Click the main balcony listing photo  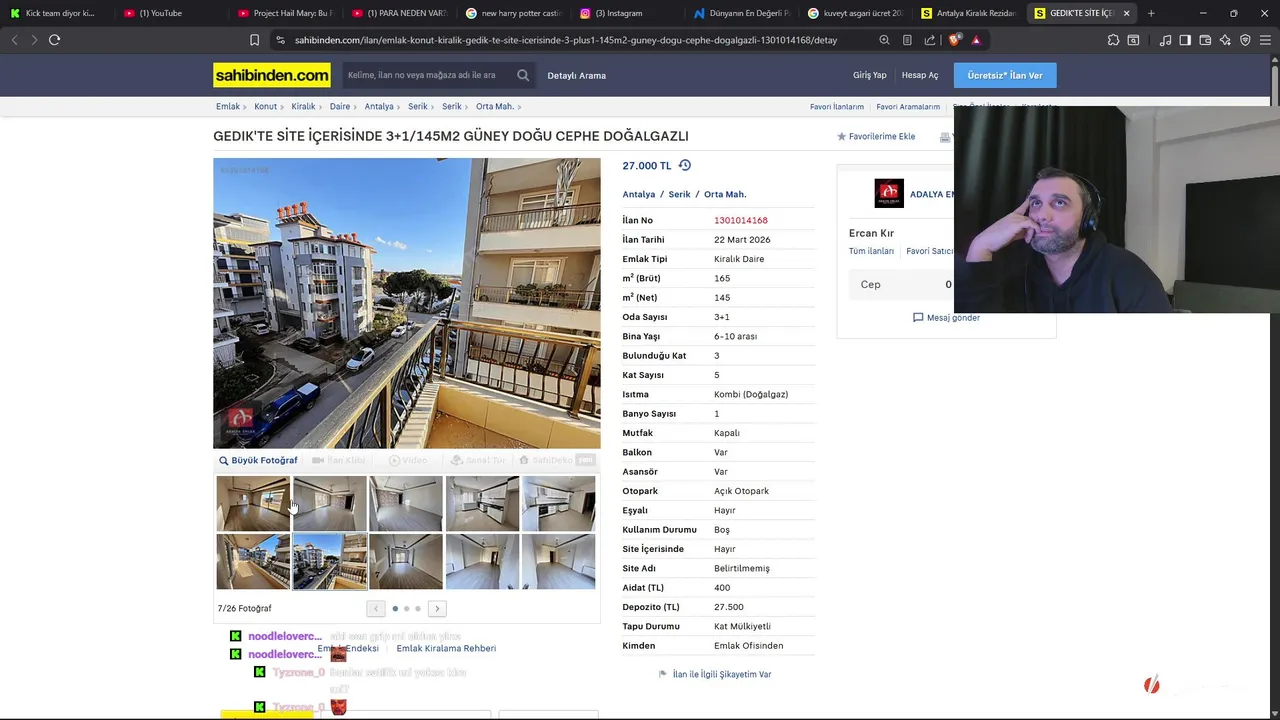pos(407,303)
